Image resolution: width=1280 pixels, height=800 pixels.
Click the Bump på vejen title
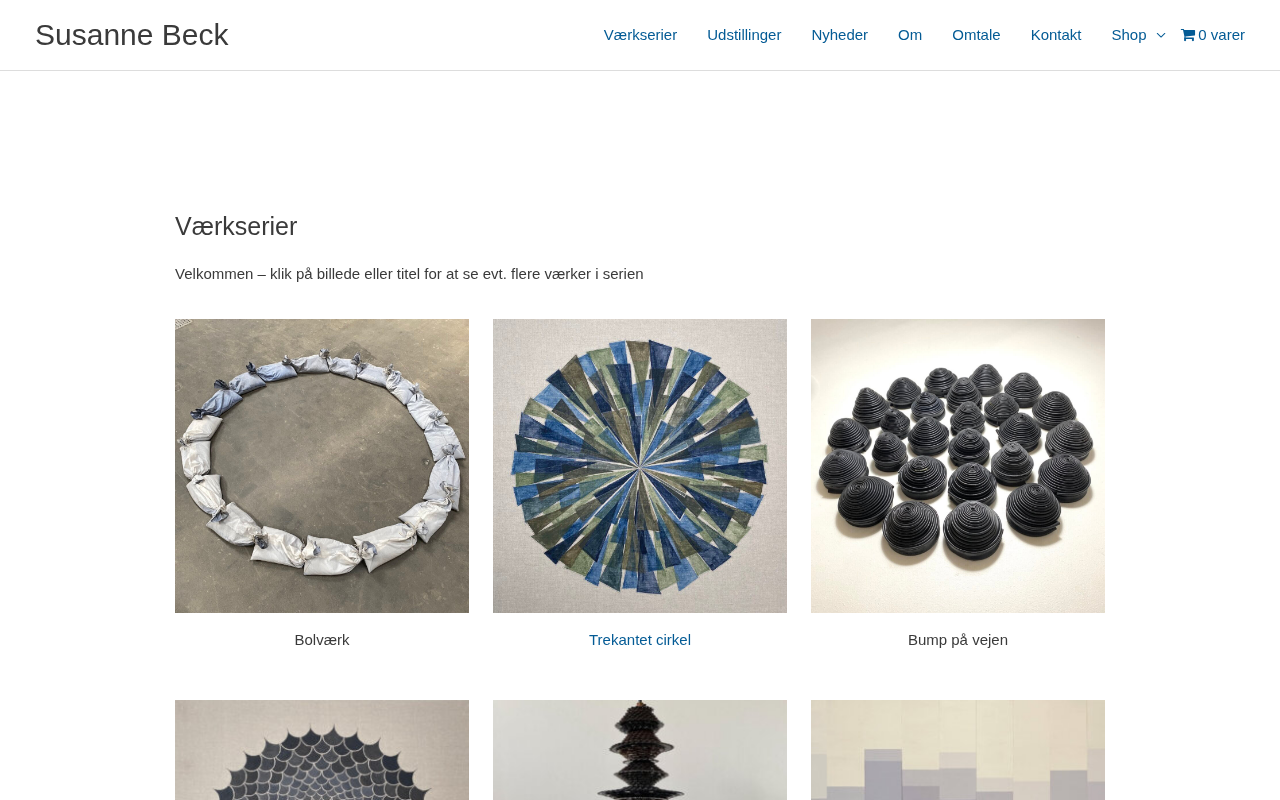coord(958,640)
